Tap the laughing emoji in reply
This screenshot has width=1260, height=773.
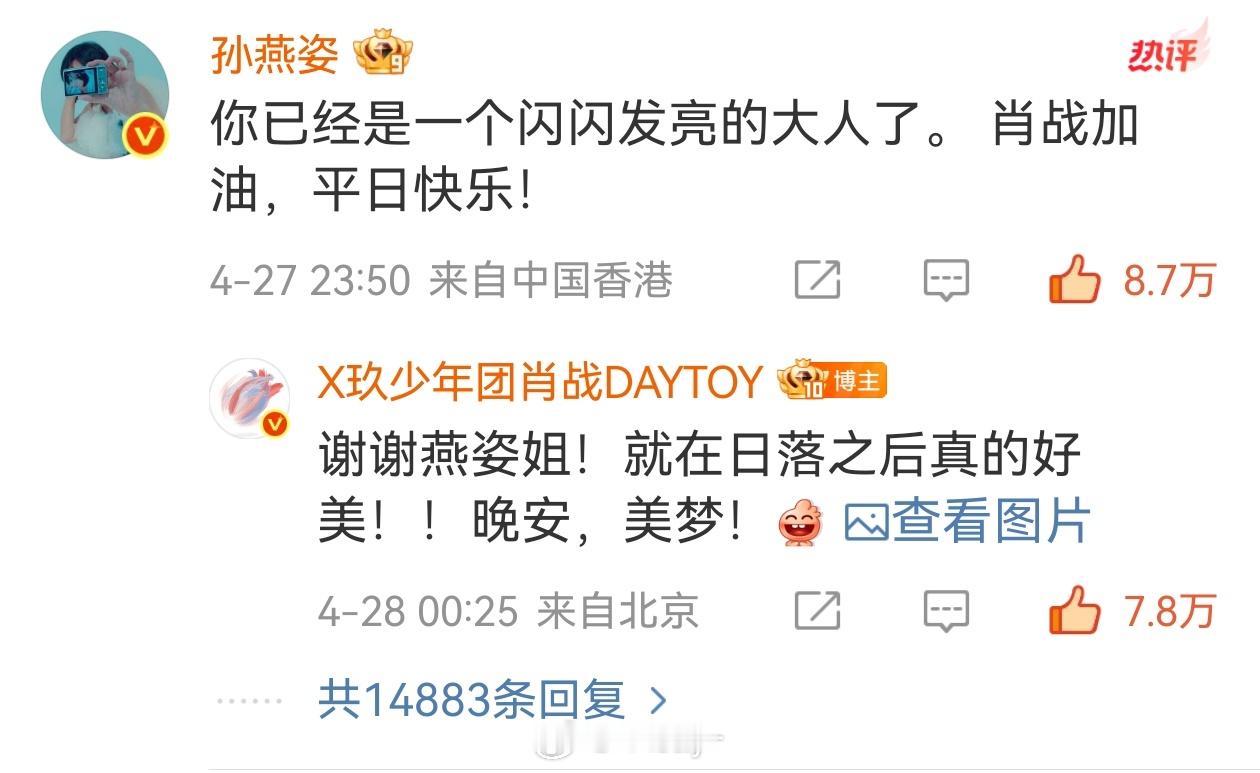(801, 523)
